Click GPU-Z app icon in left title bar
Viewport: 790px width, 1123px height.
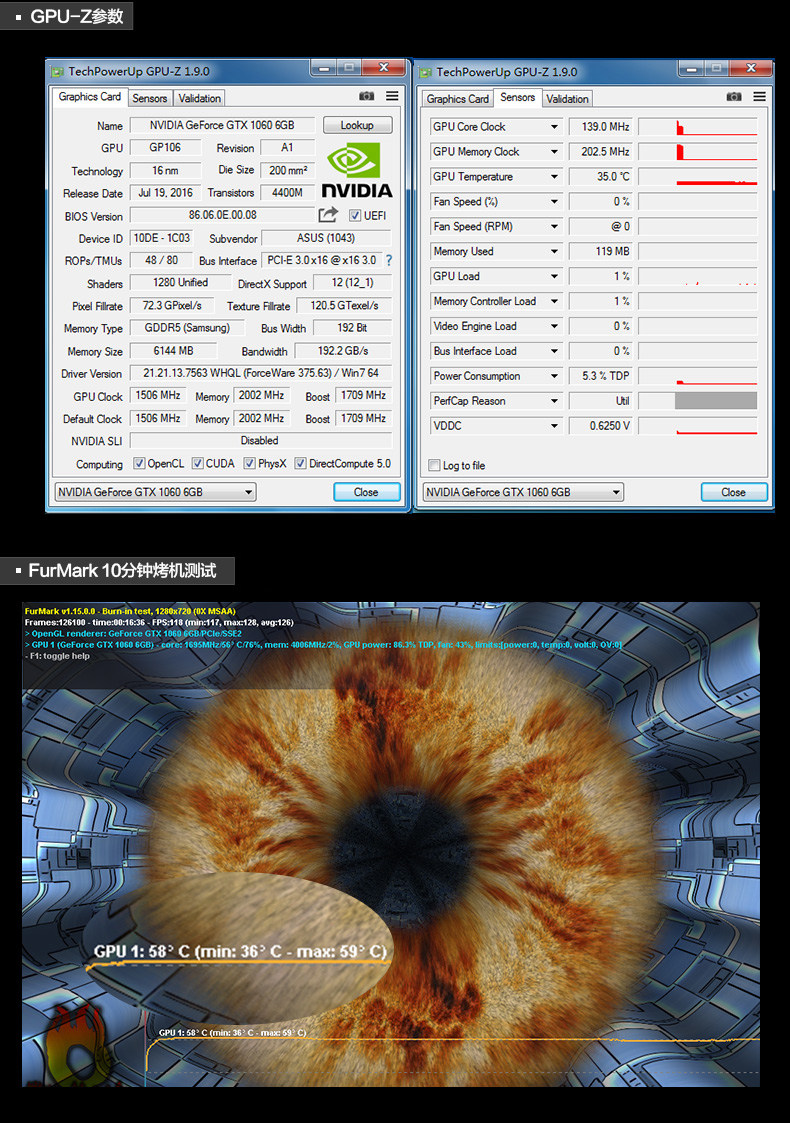coord(57,72)
